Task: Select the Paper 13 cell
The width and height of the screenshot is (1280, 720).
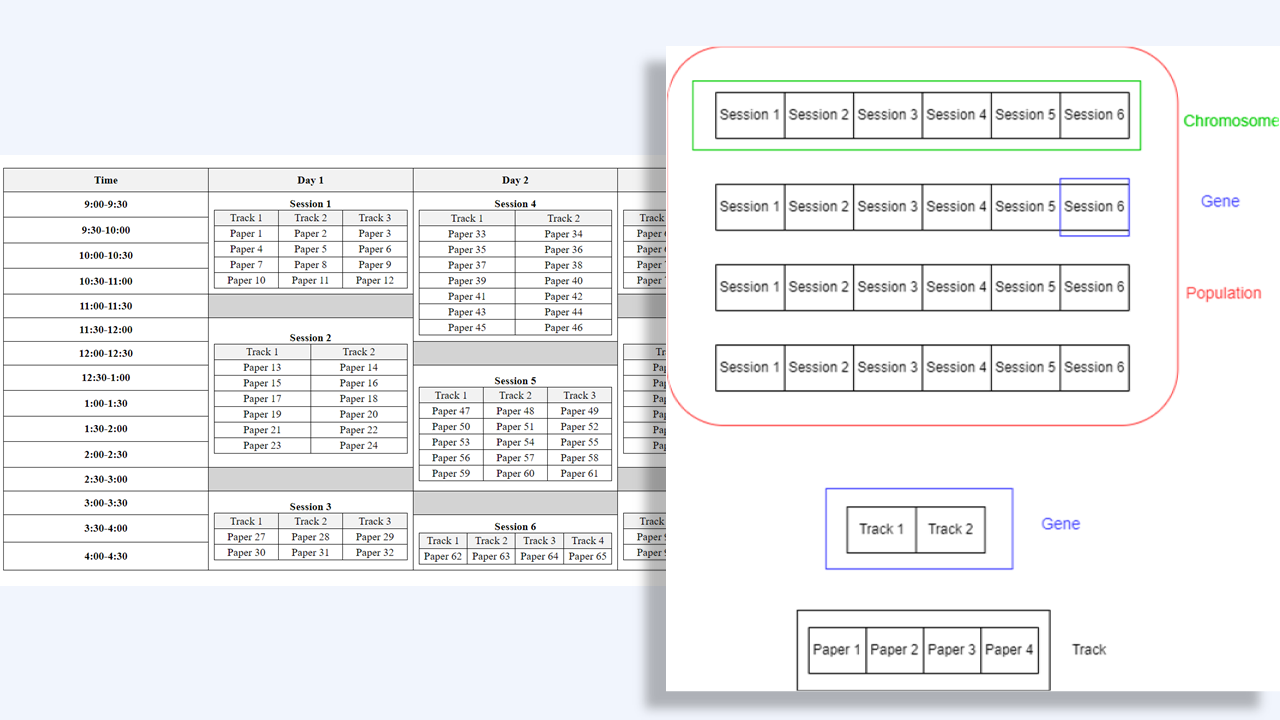Action: [x=262, y=368]
